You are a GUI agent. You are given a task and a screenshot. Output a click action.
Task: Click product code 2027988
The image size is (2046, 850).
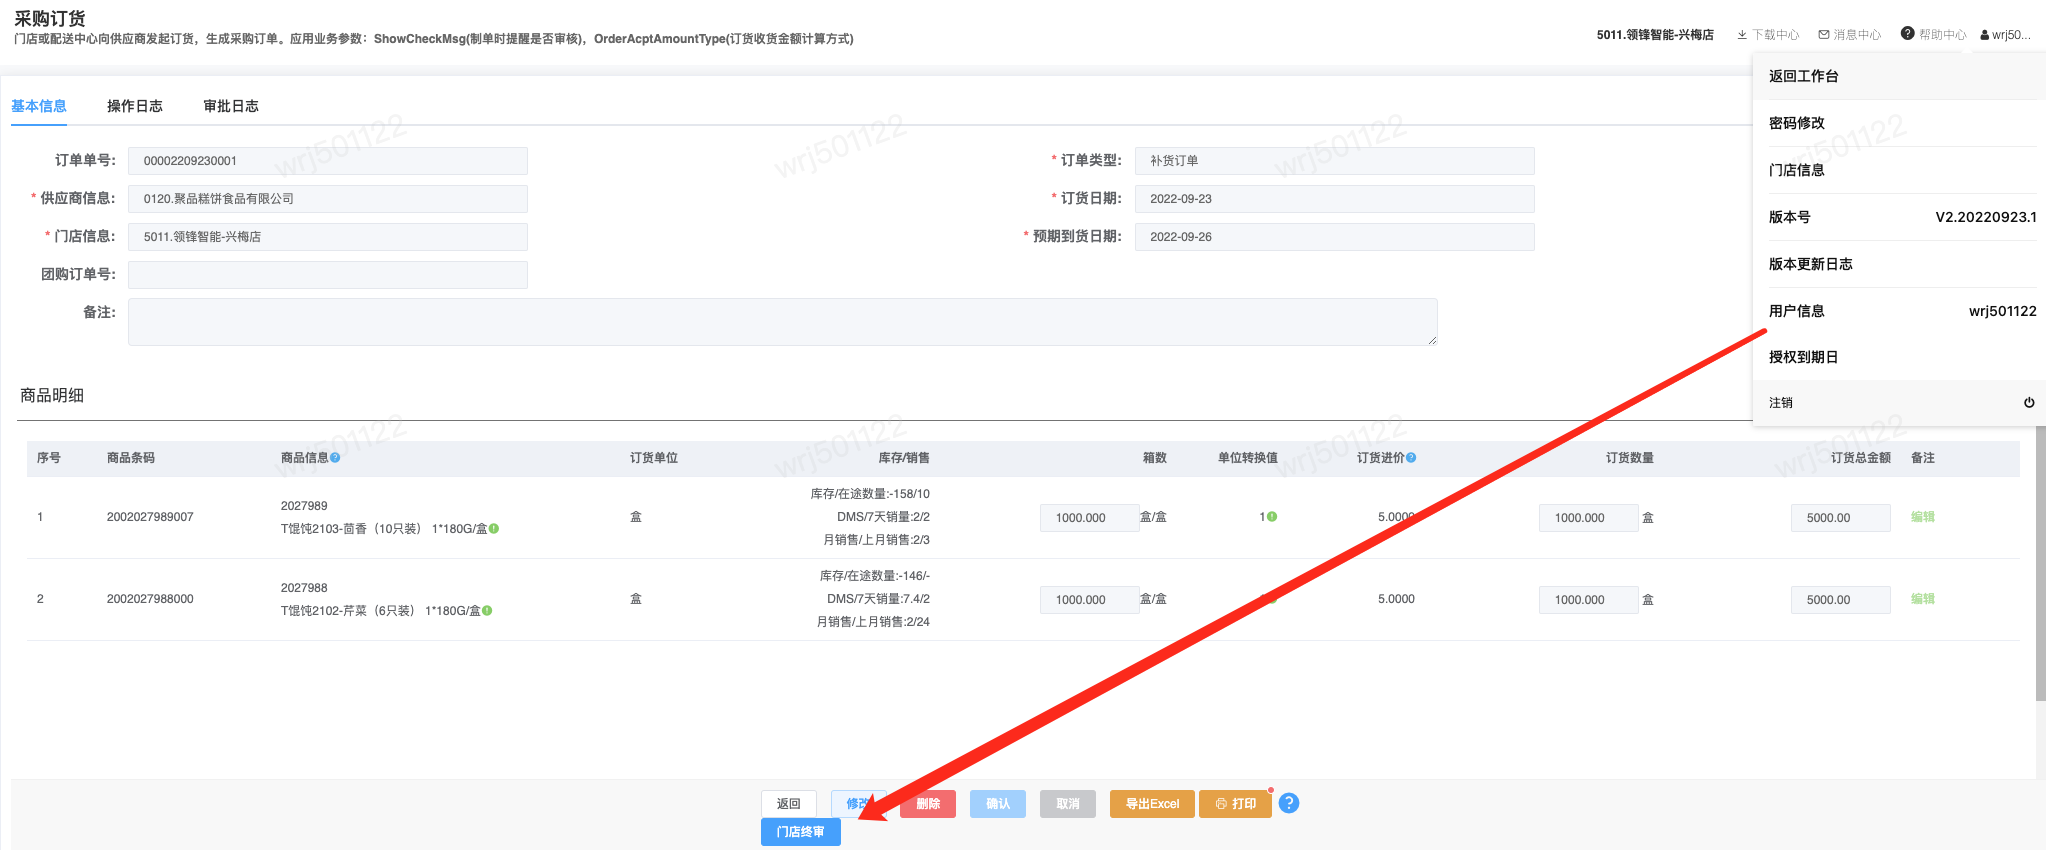pyautogui.click(x=304, y=588)
